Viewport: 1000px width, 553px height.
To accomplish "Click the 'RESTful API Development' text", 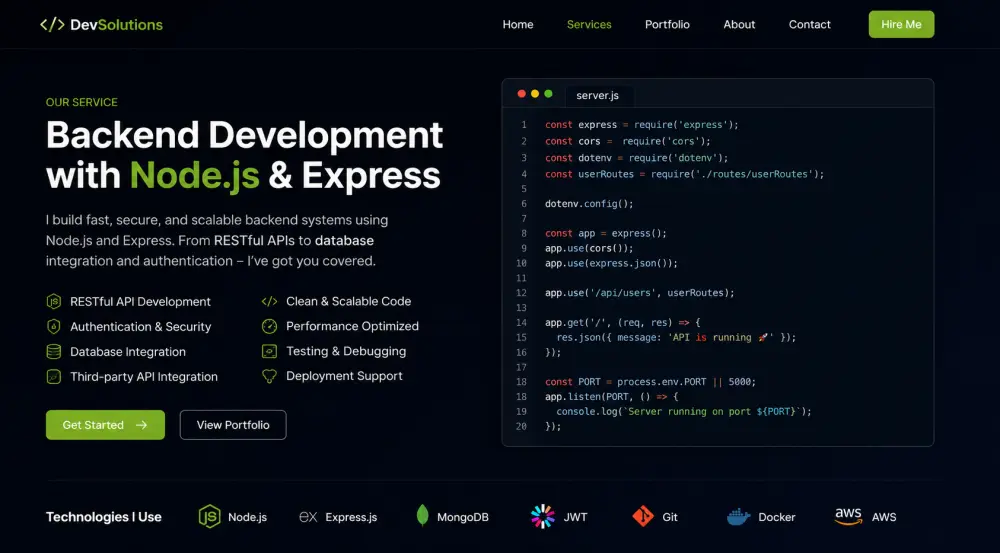I will pyautogui.click(x=140, y=302).
